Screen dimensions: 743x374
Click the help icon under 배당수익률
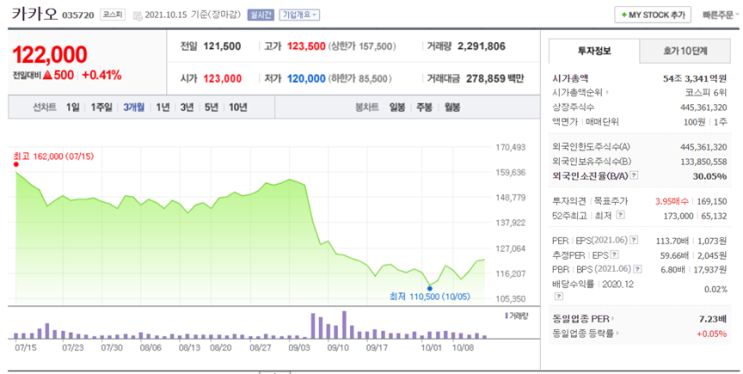559,296
